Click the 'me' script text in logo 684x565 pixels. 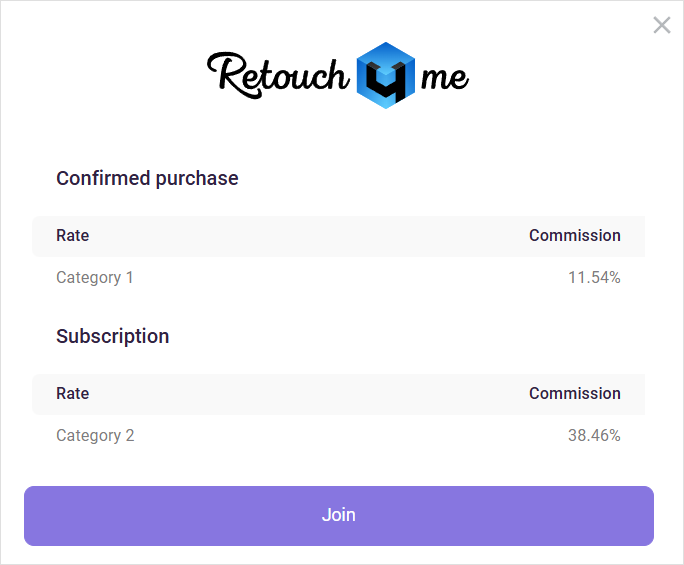pyautogui.click(x=444, y=79)
